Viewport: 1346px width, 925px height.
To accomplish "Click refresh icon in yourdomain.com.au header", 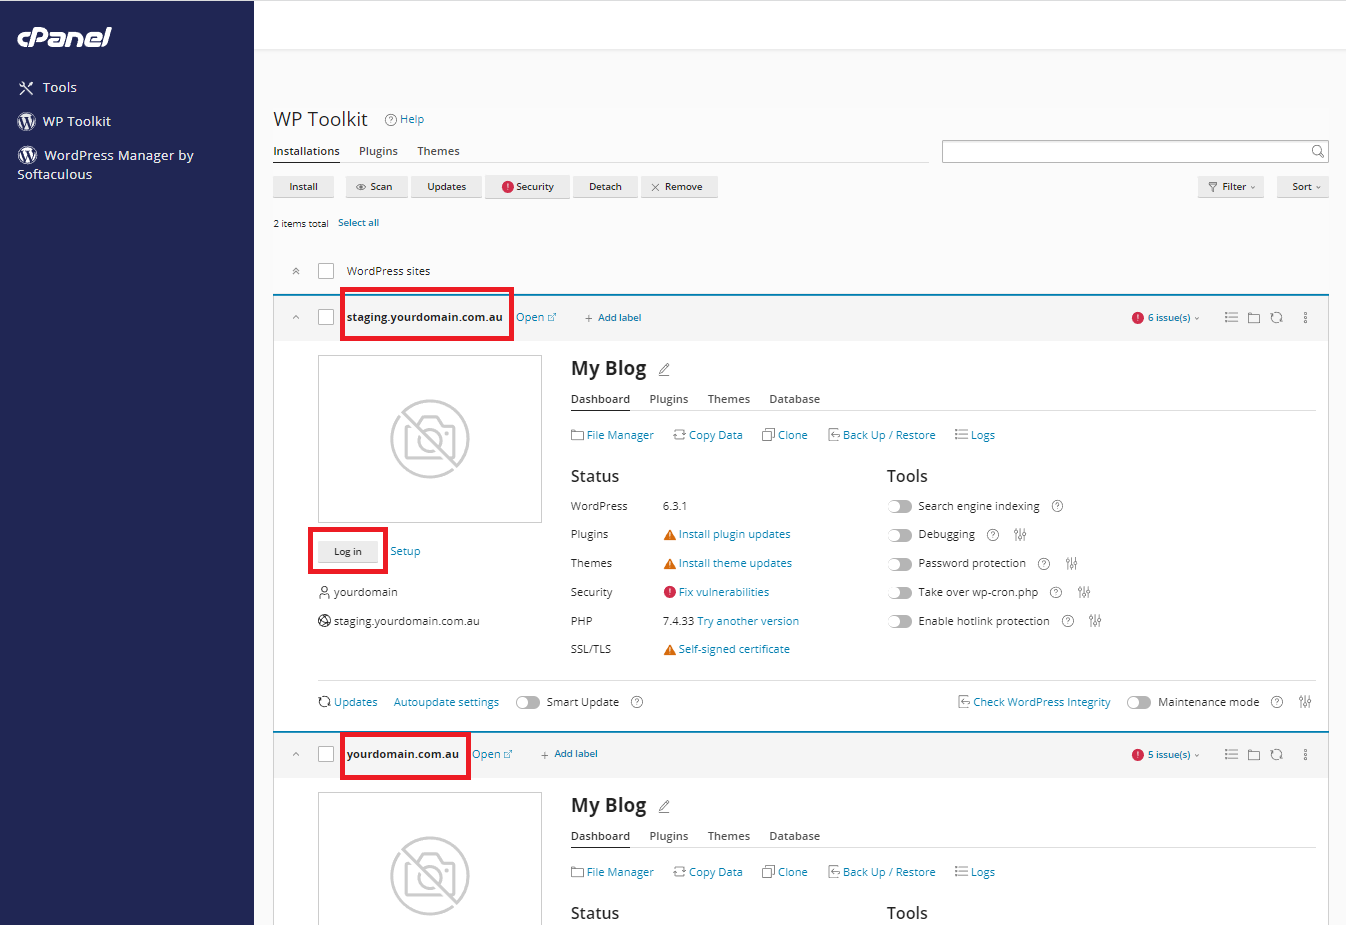I will (1277, 755).
